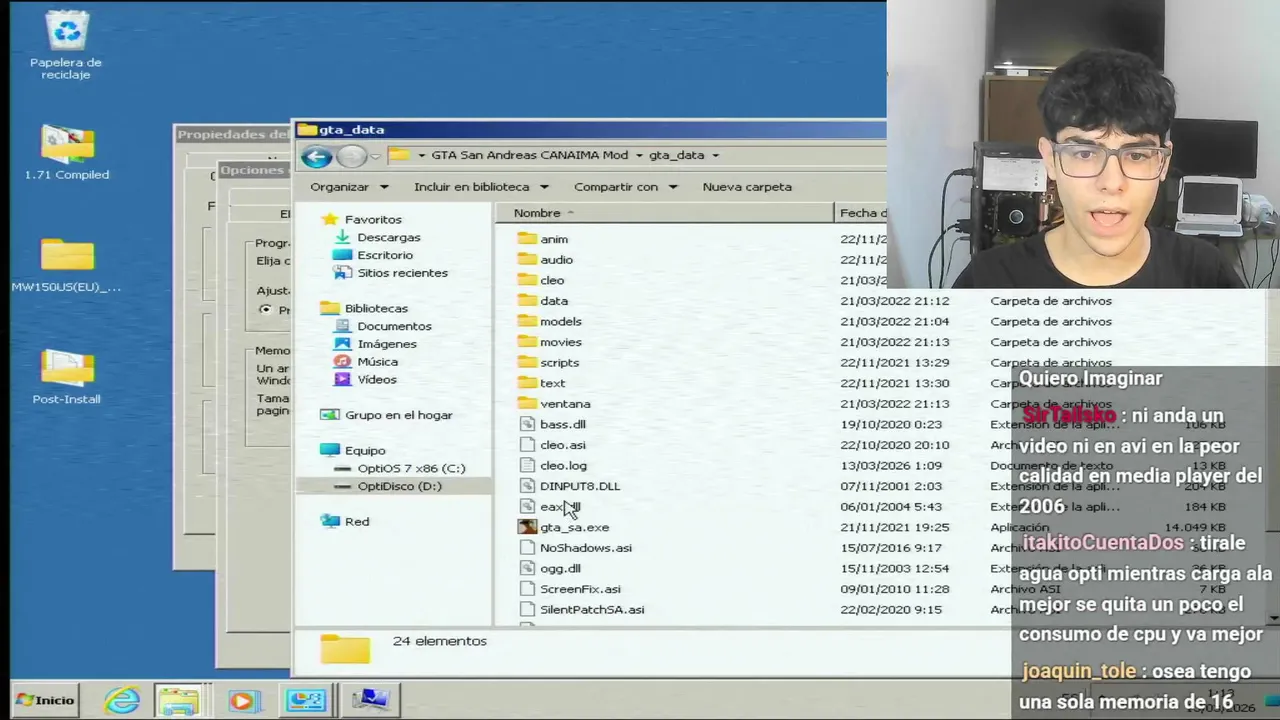This screenshot has width=1280, height=720.
Task: Open the Documentos library
Action: point(394,326)
